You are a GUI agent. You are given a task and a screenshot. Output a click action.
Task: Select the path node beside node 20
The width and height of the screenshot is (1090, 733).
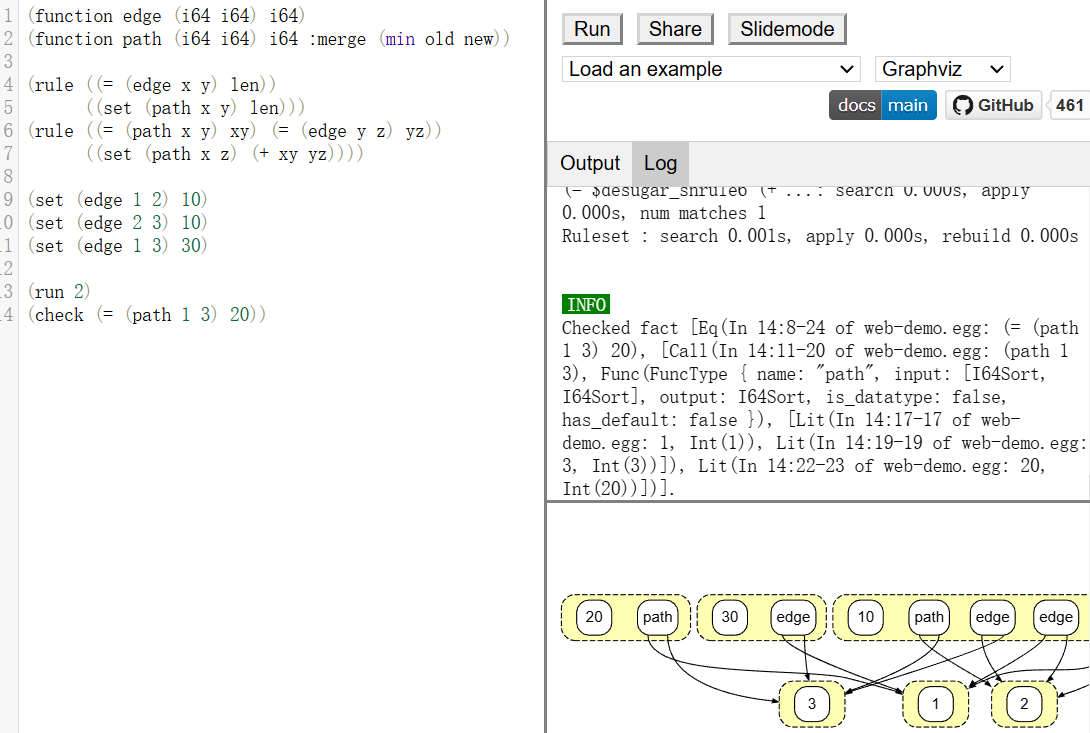tap(657, 617)
